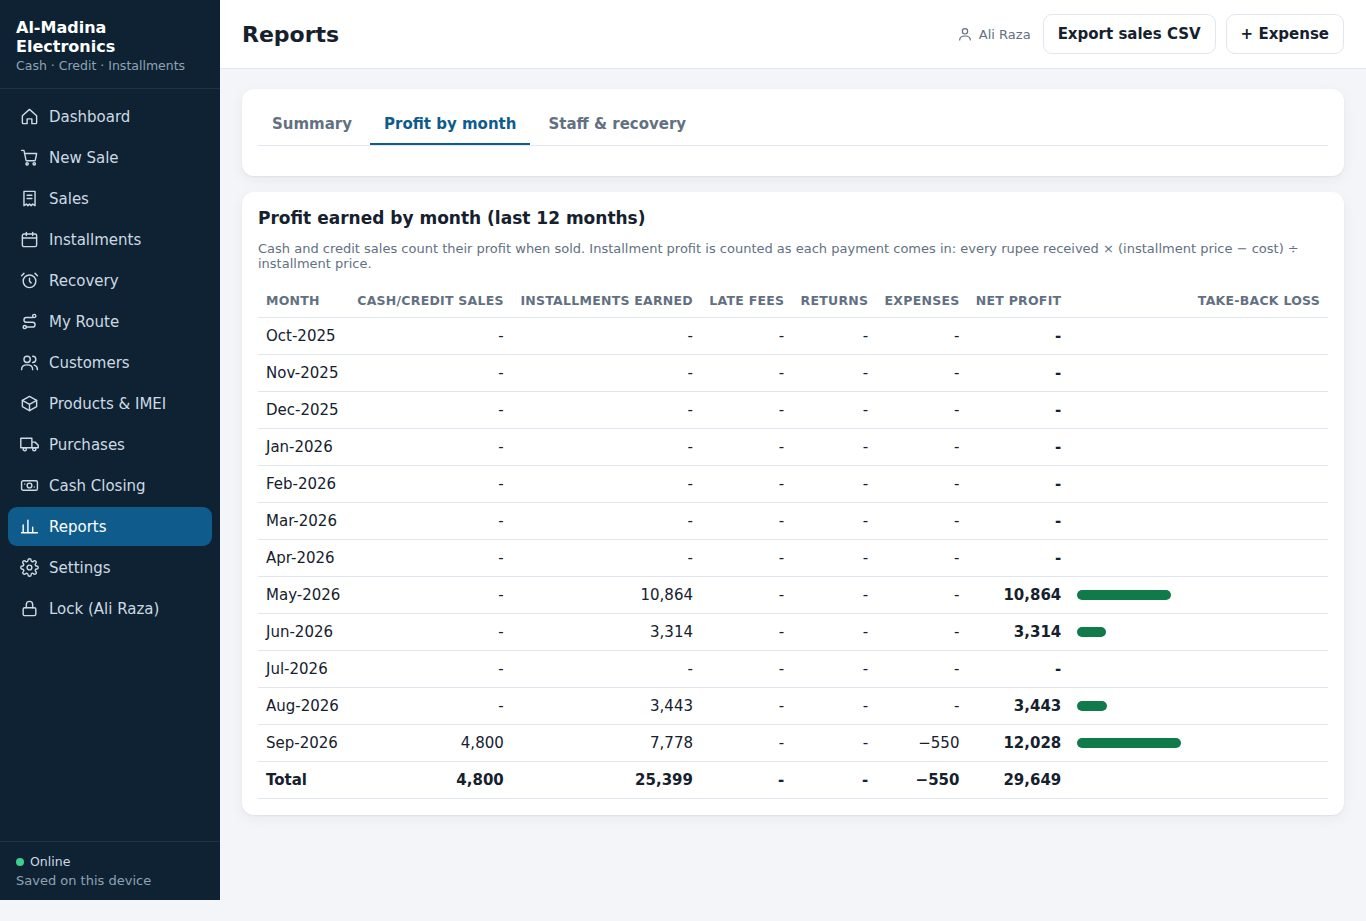Click the EXPENSES column header

pos(922,300)
